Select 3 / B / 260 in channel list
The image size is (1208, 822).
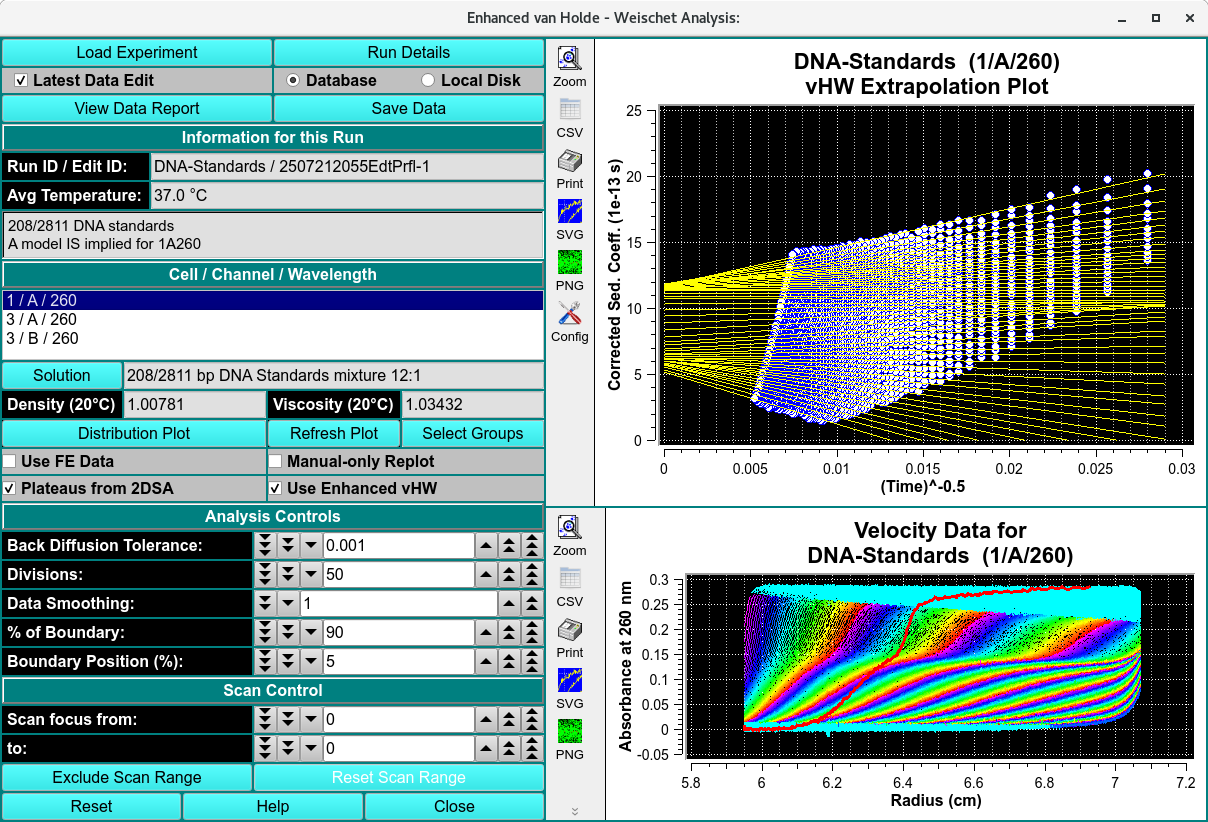(41, 338)
